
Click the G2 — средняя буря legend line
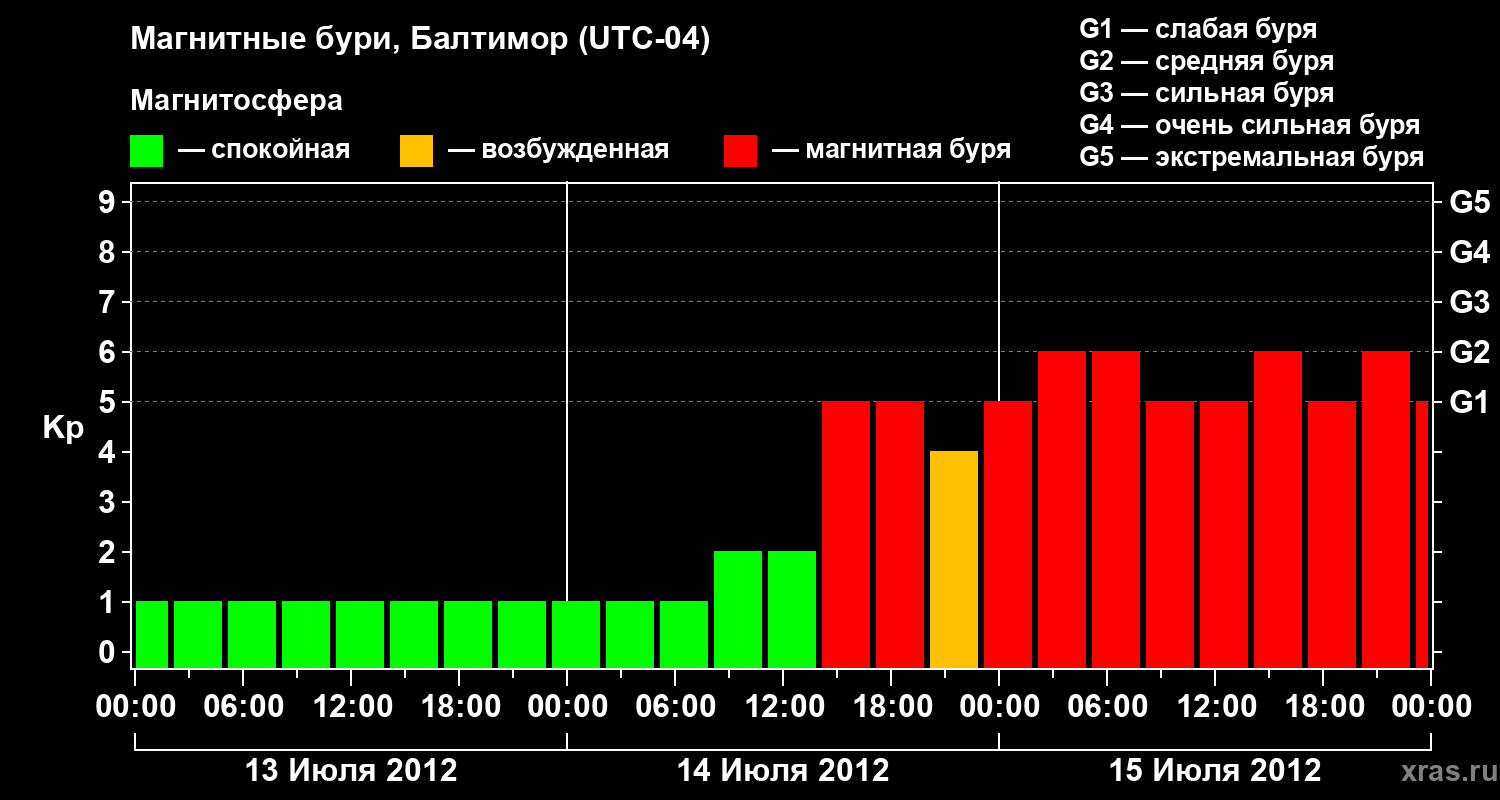[1206, 61]
